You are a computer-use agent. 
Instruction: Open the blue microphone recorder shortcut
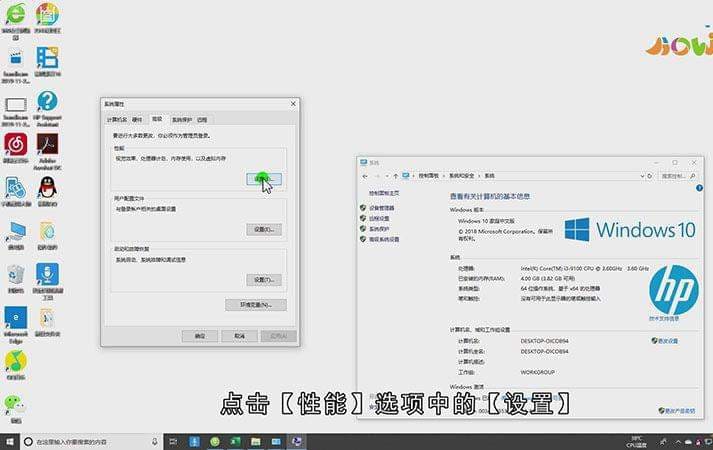47,281
